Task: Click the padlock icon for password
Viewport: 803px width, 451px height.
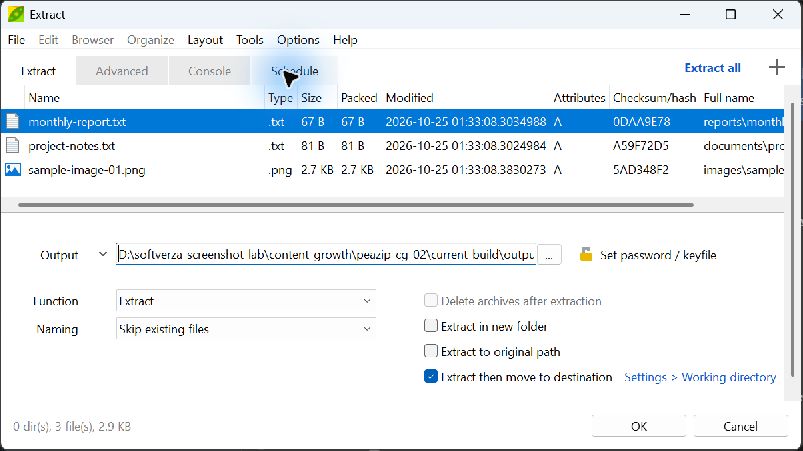Action: pyautogui.click(x=586, y=254)
